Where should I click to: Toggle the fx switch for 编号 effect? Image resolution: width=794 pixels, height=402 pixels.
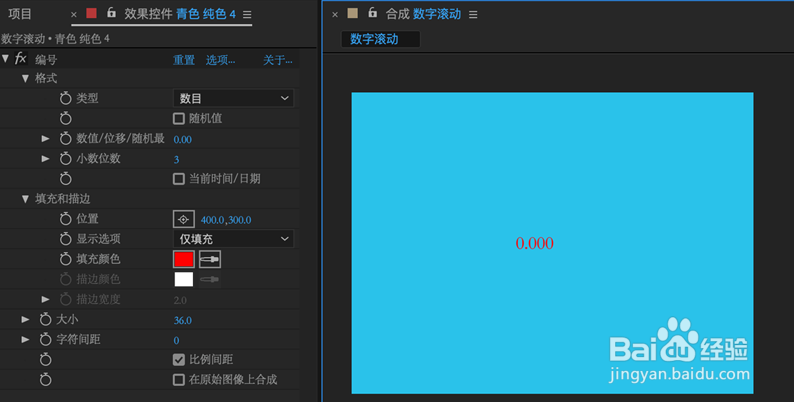pyautogui.click(x=20, y=59)
